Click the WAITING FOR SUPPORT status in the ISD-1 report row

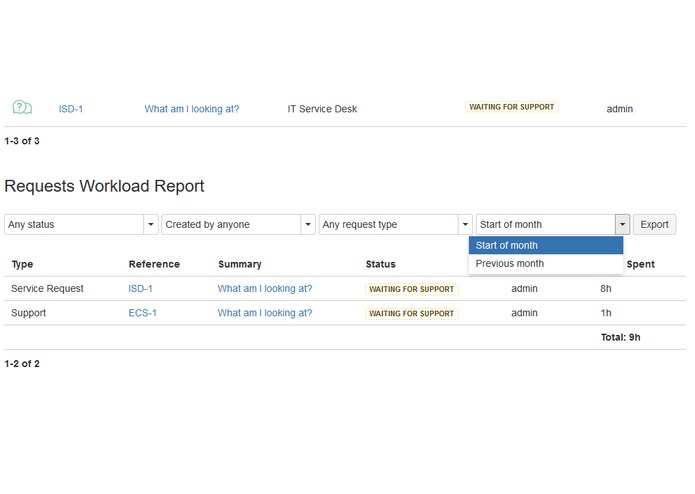[x=411, y=289]
